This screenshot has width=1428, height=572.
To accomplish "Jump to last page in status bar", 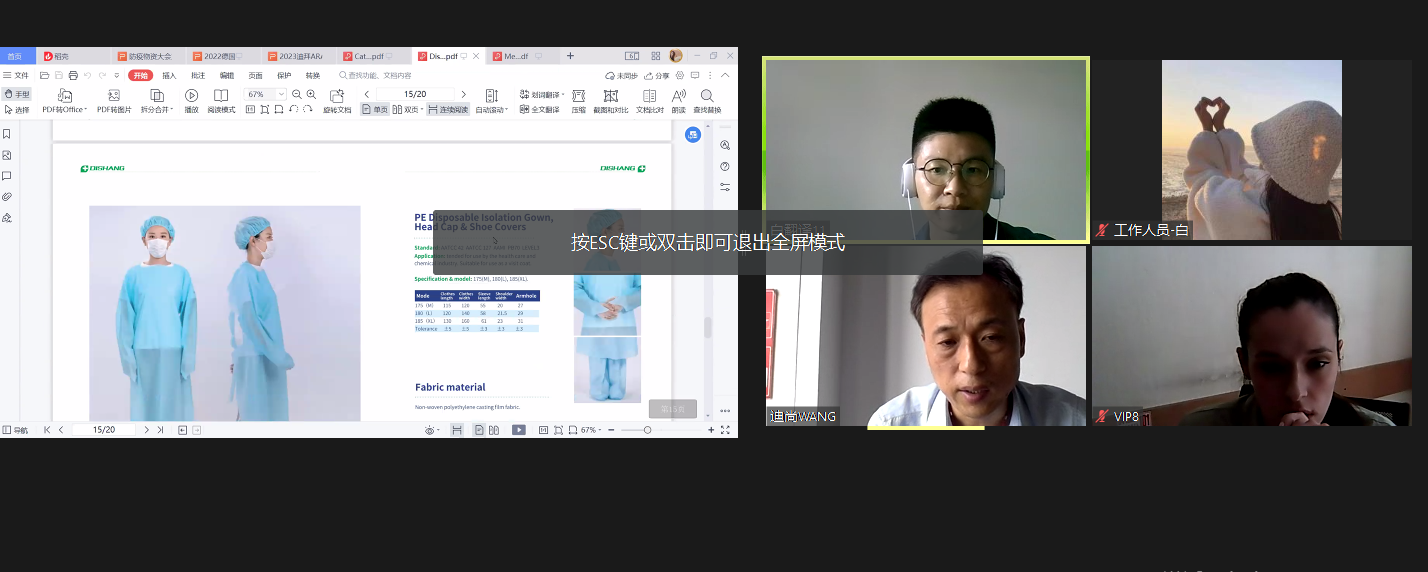I will [160, 430].
